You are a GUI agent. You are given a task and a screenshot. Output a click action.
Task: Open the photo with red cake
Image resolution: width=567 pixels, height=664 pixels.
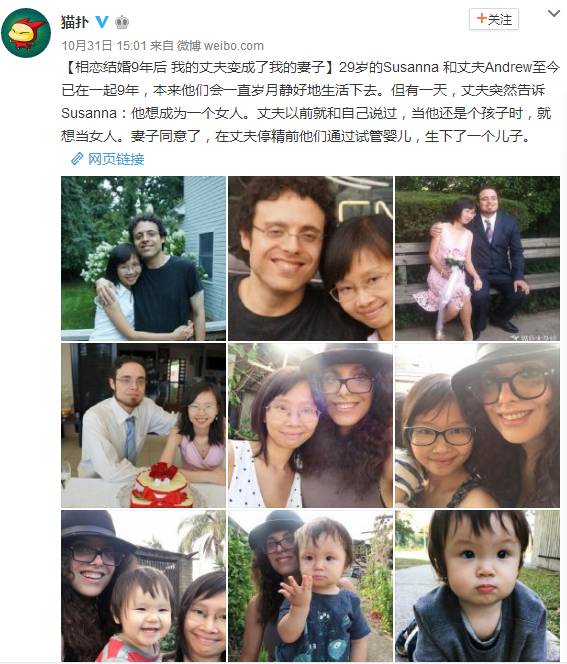[x=144, y=425]
